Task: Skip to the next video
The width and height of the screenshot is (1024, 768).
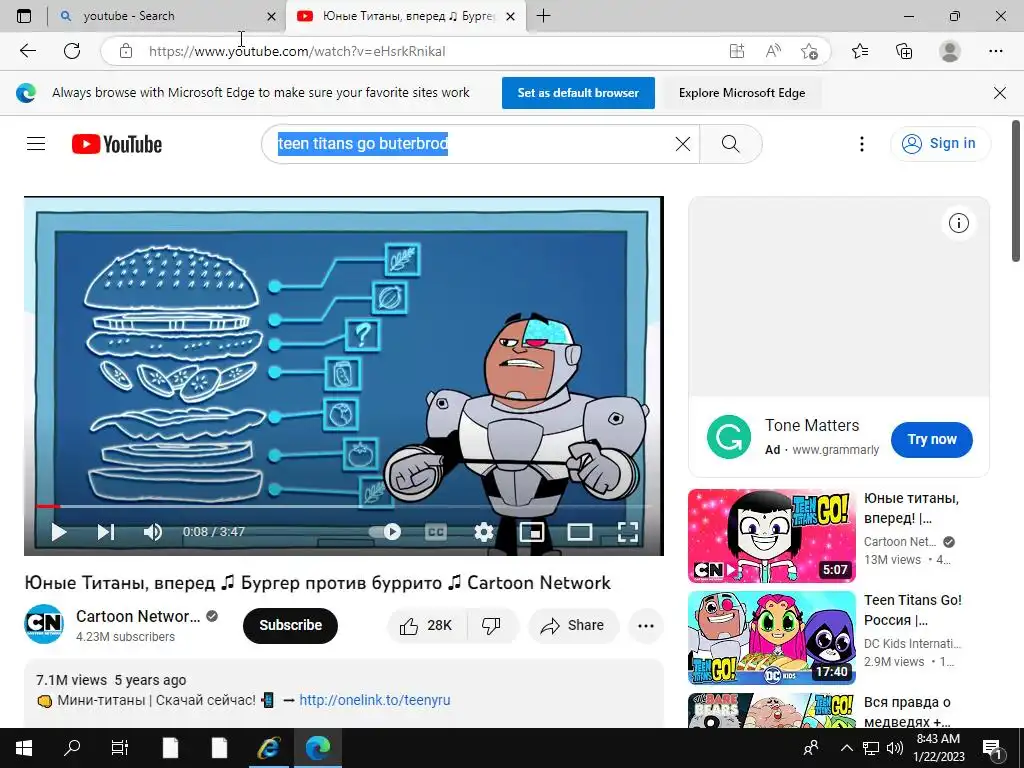Action: click(106, 532)
